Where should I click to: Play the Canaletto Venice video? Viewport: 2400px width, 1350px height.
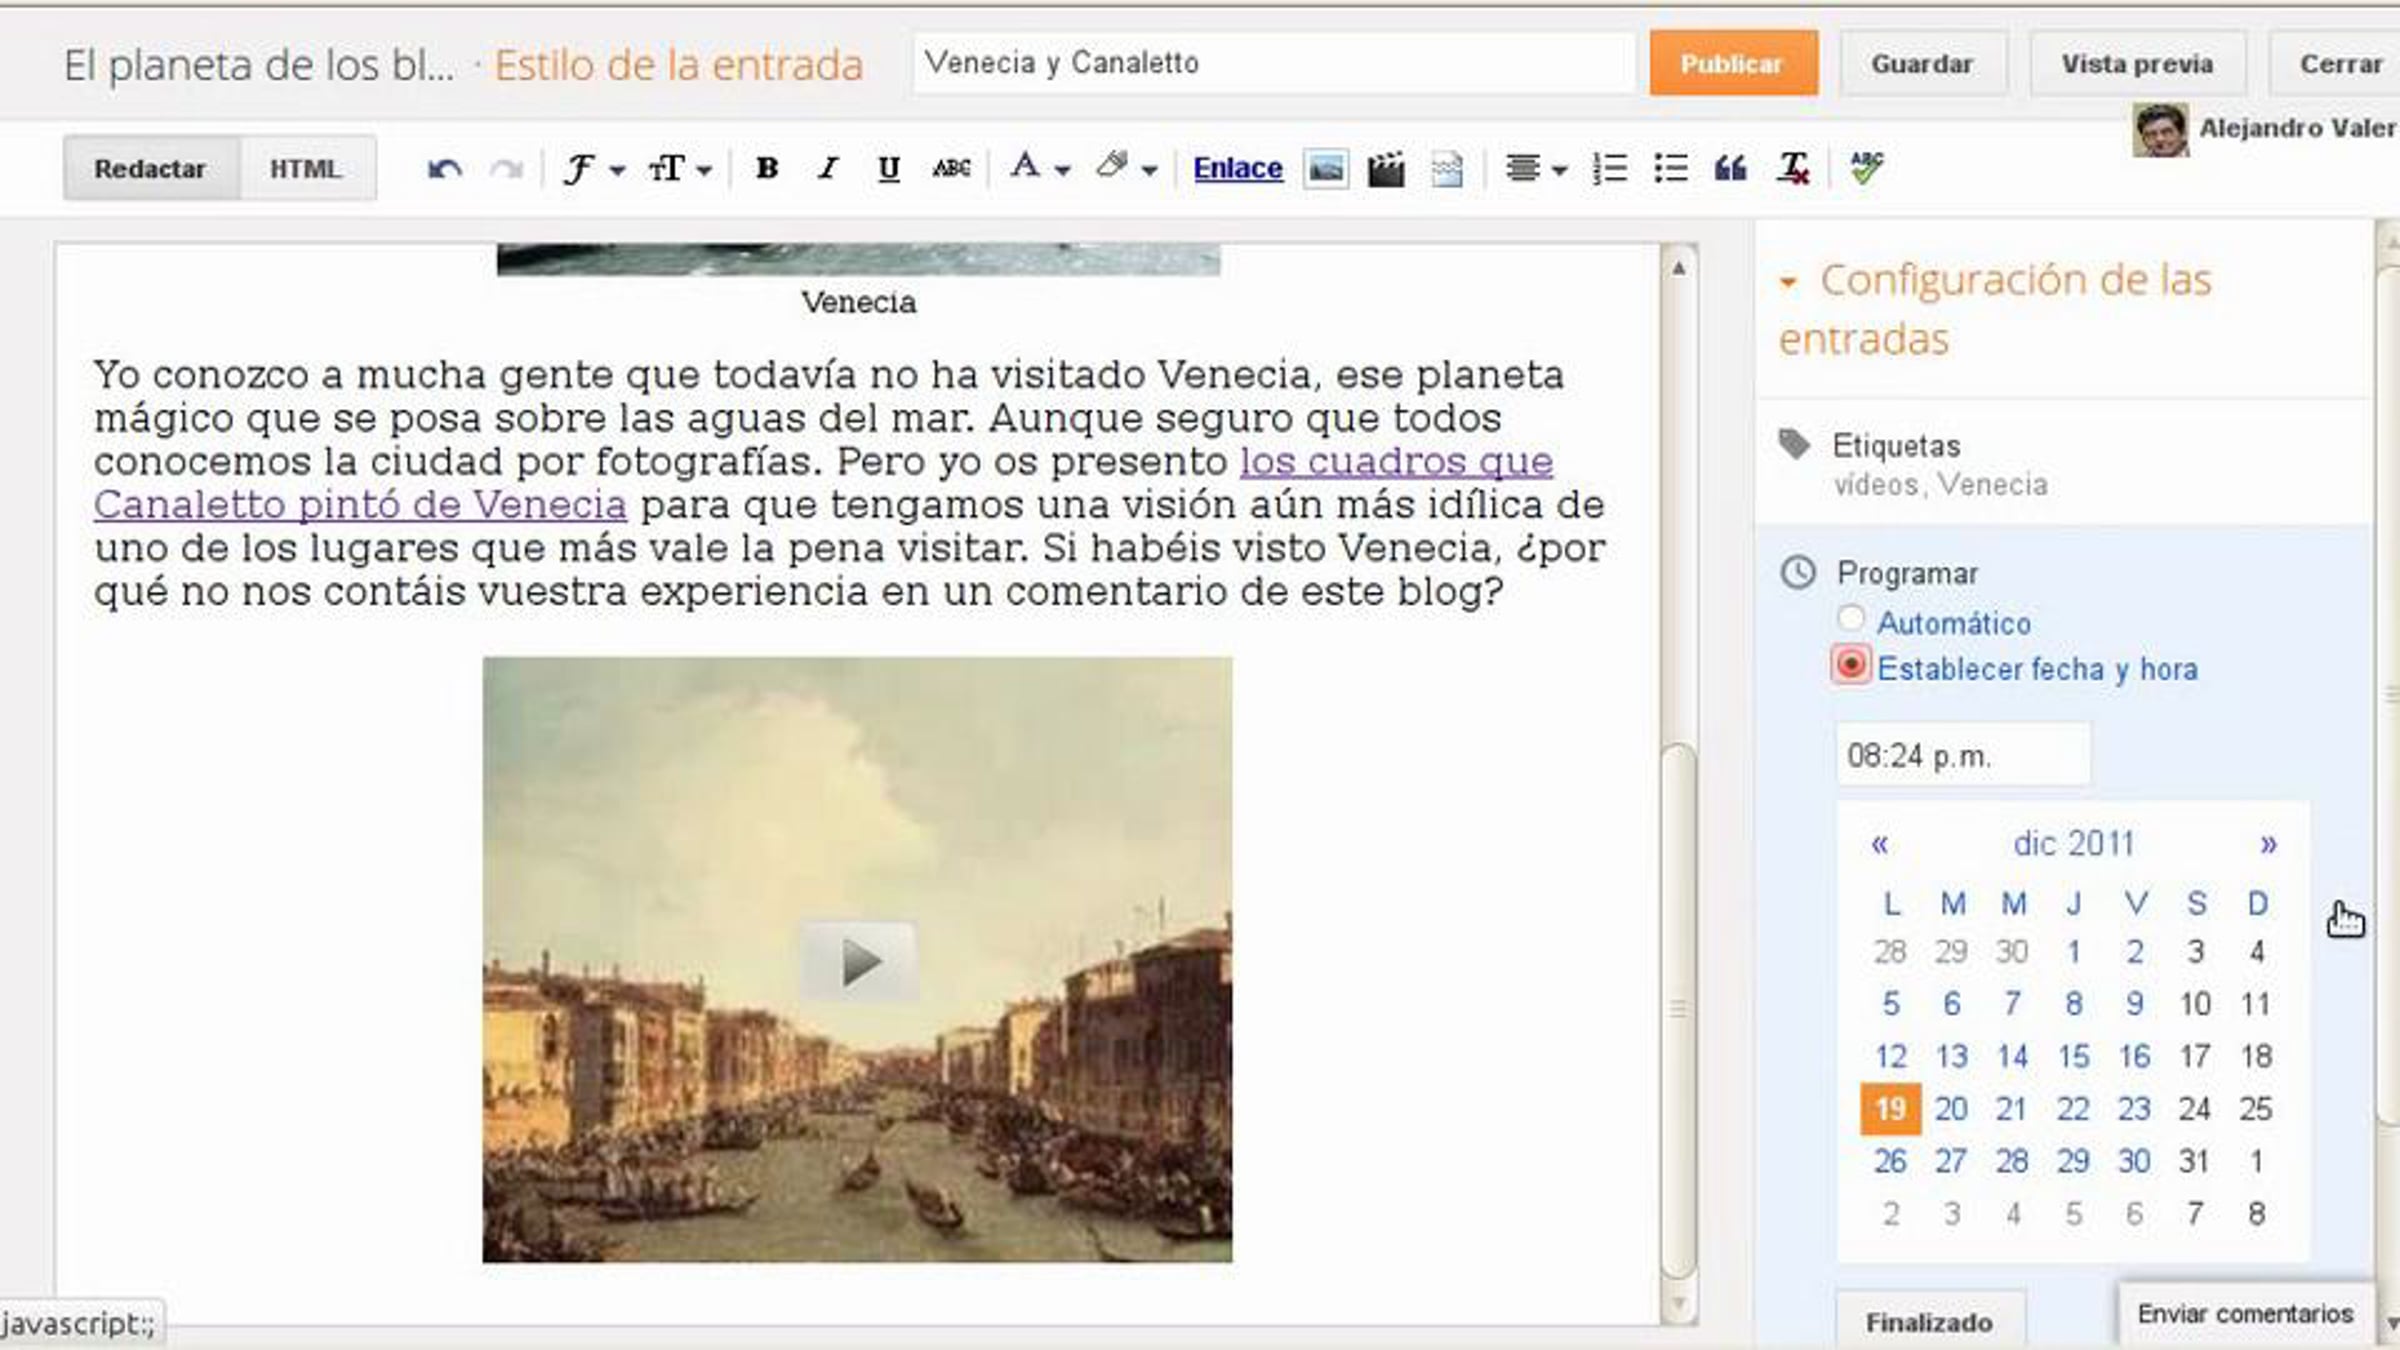858,961
